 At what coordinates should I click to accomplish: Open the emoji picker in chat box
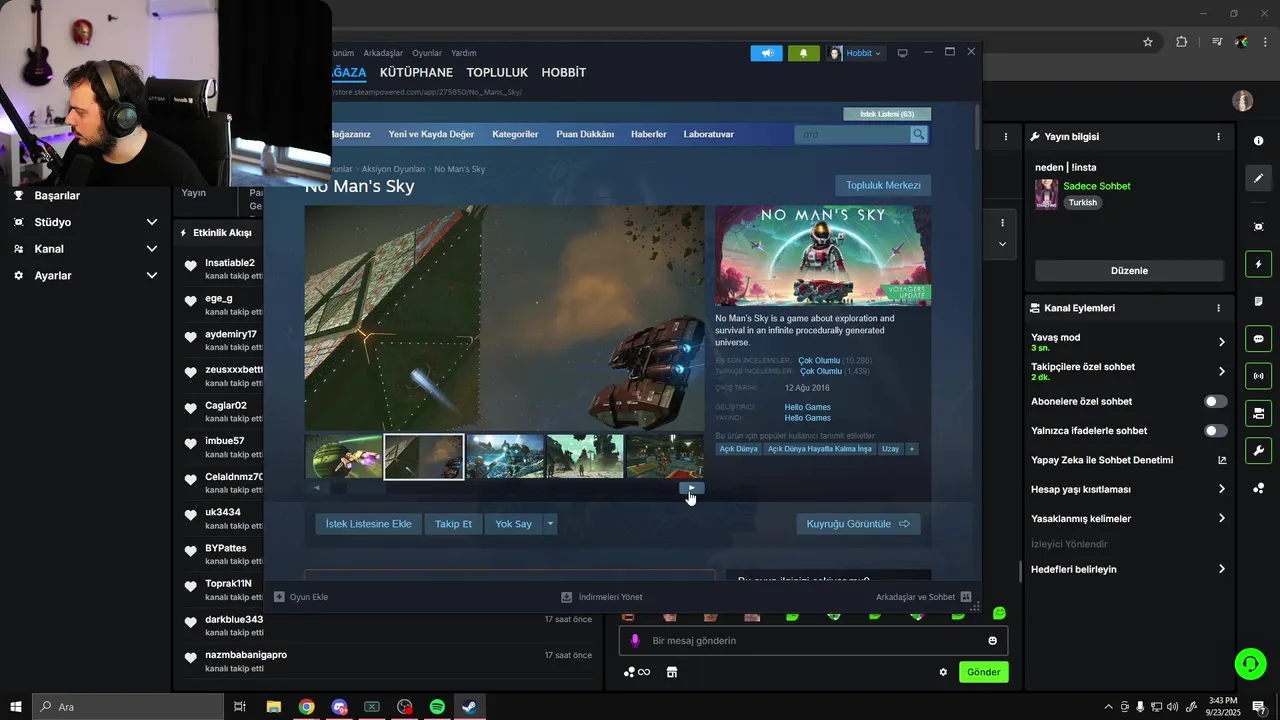993,641
